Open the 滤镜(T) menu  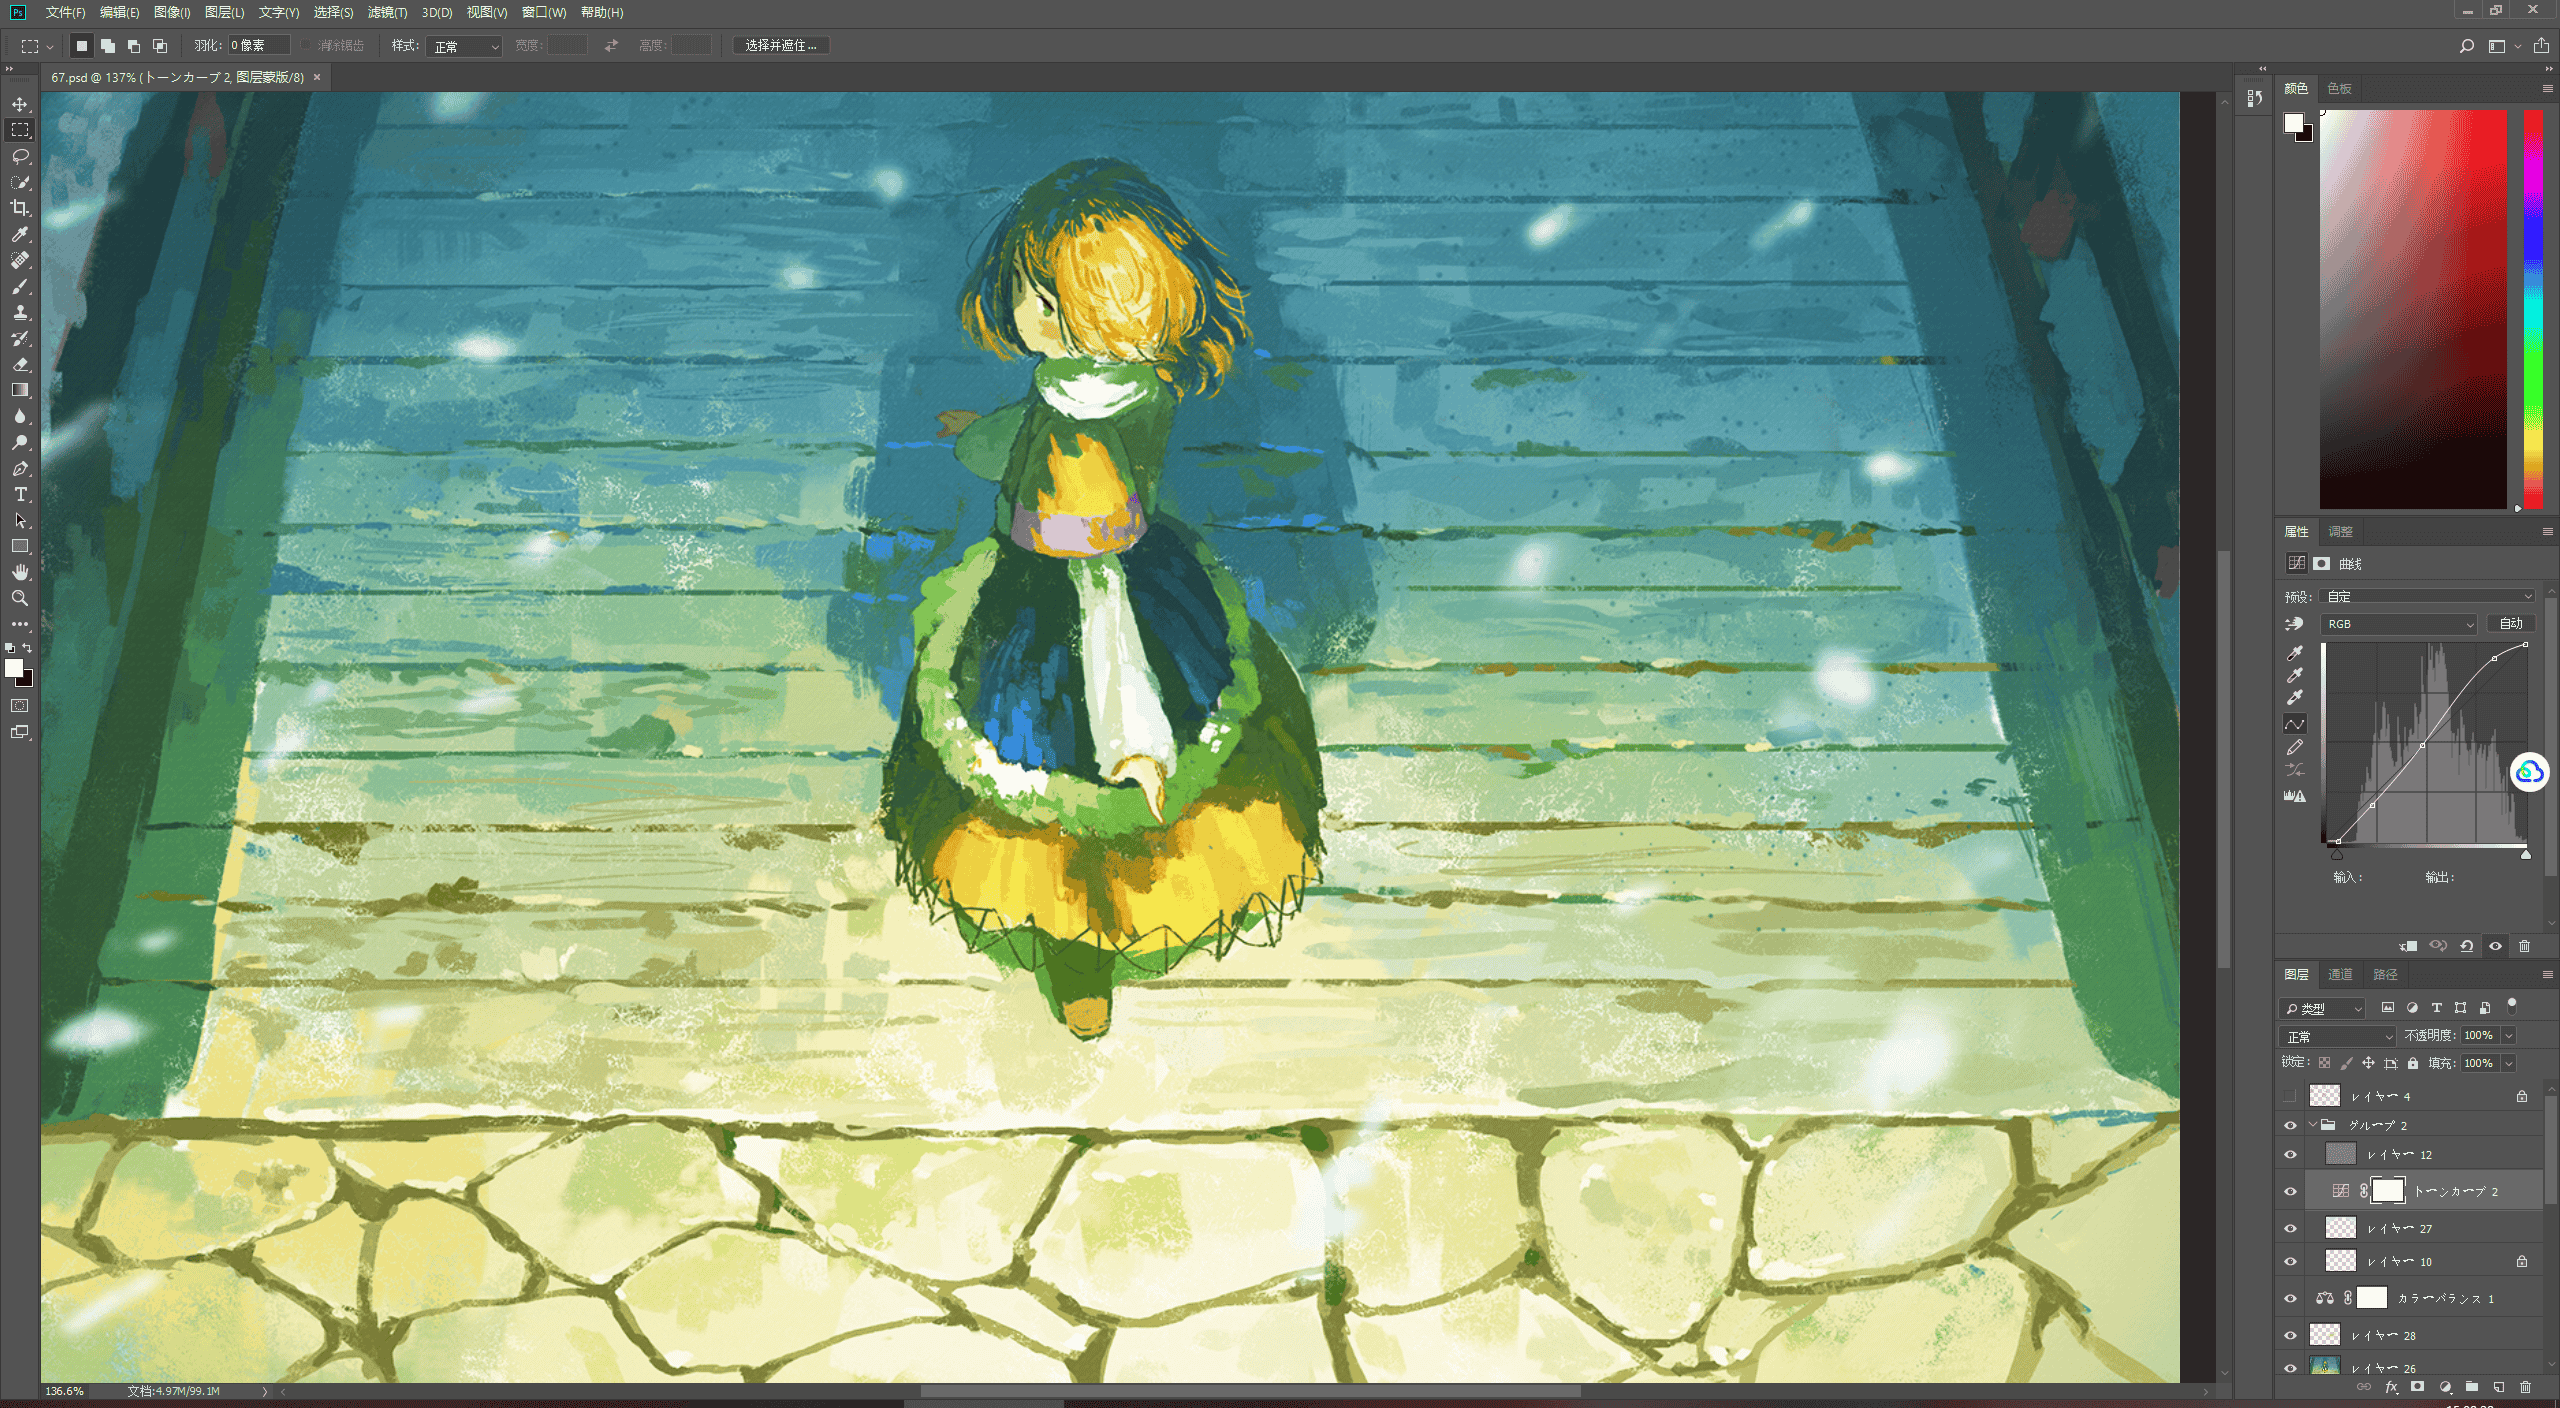coord(387,12)
